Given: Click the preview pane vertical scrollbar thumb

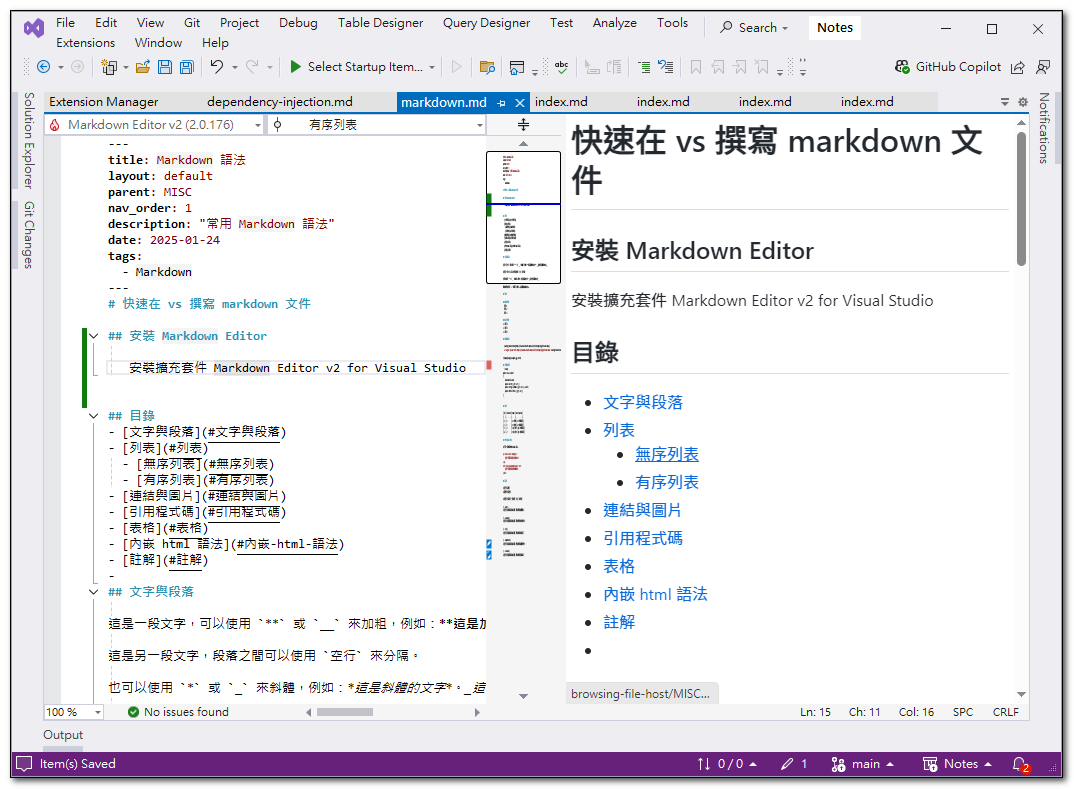Looking at the screenshot, I should click(x=1021, y=198).
